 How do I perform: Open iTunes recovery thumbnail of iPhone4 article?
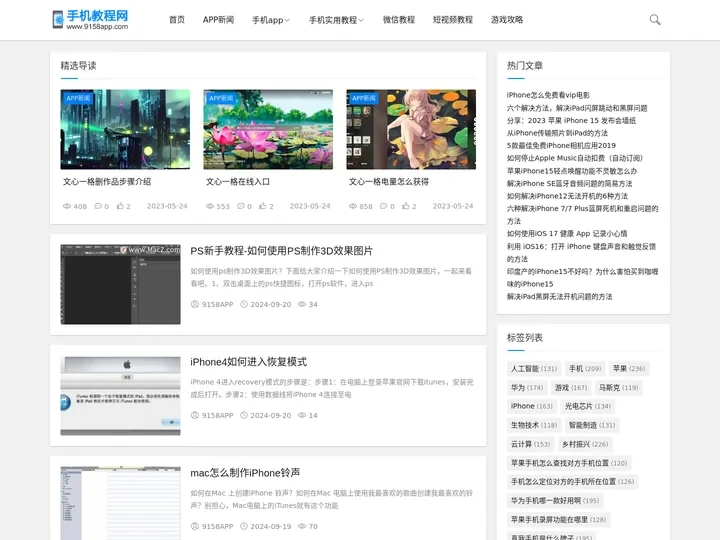120,395
